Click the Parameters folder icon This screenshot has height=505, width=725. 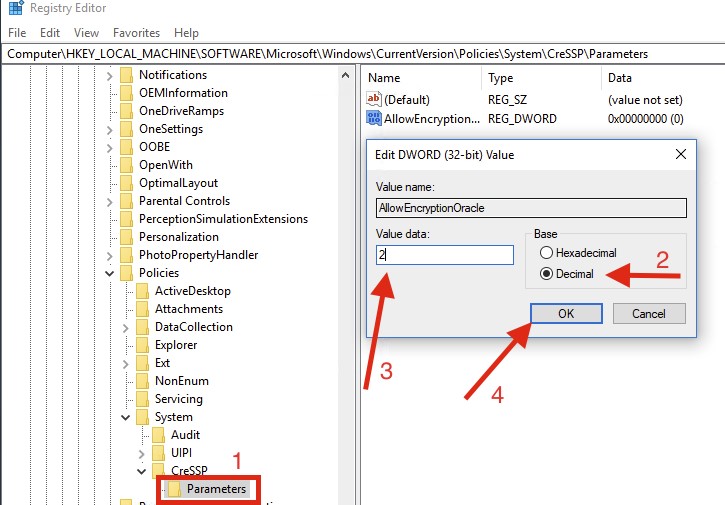174,489
